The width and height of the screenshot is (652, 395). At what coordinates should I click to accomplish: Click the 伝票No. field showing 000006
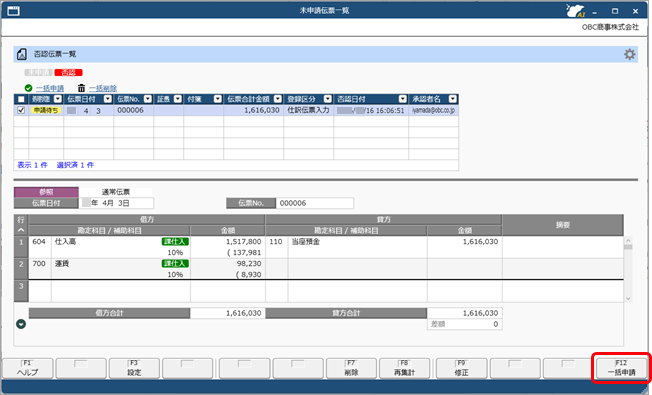[x=314, y=203]
